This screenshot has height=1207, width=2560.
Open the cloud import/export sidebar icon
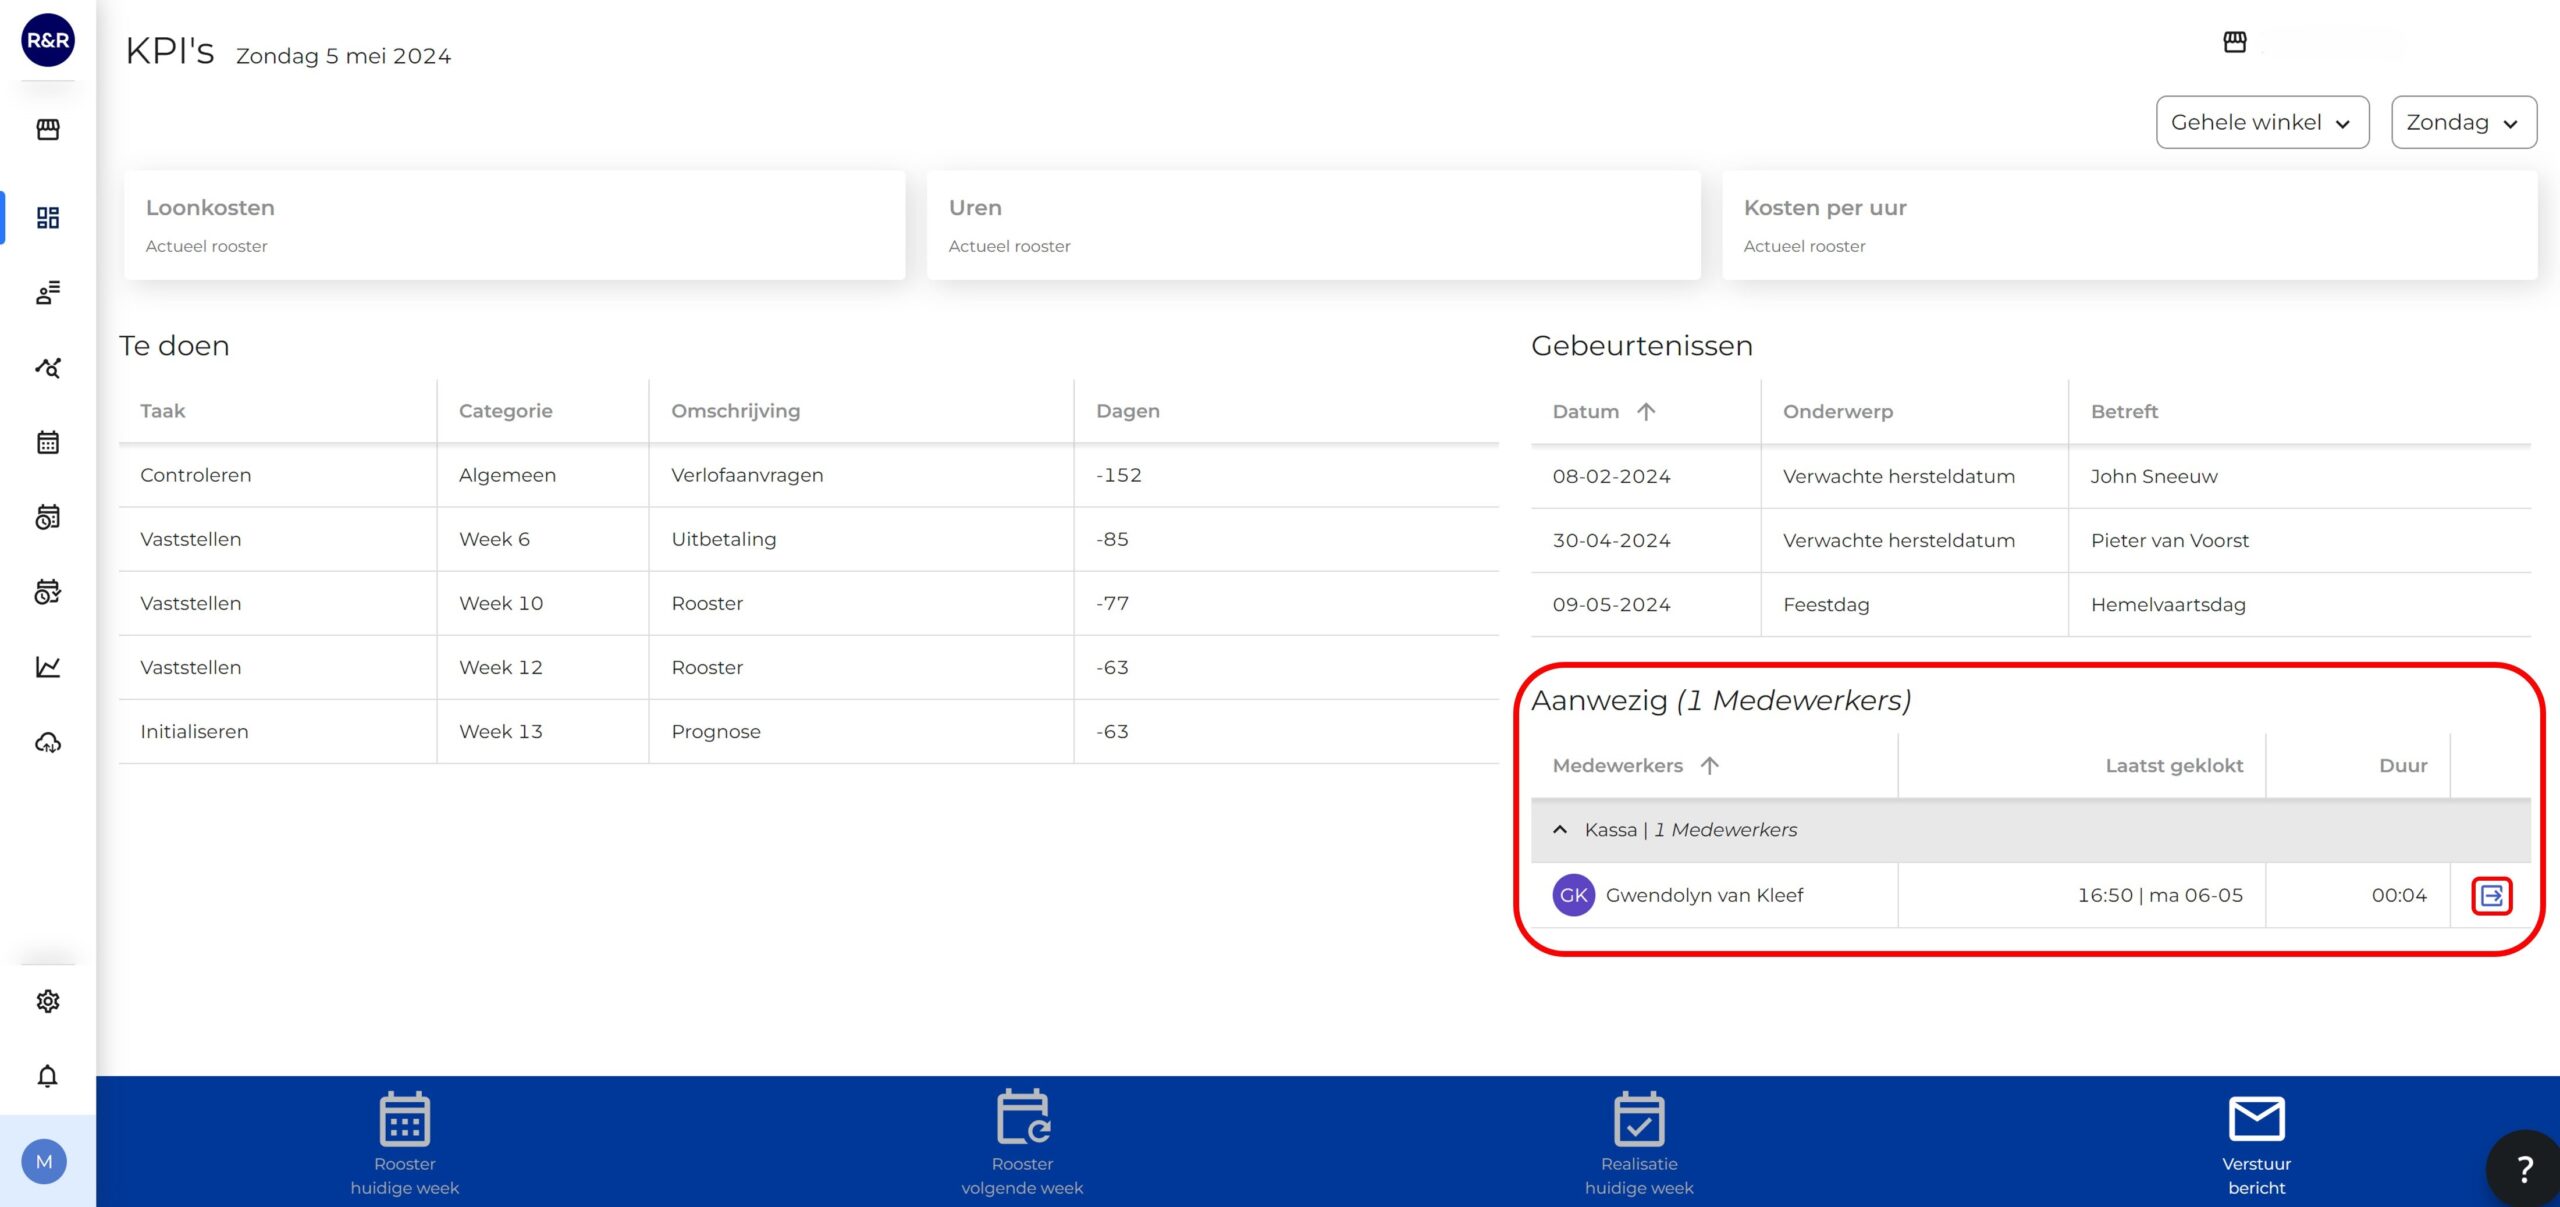pyautogui.click(x=47, y=742)
